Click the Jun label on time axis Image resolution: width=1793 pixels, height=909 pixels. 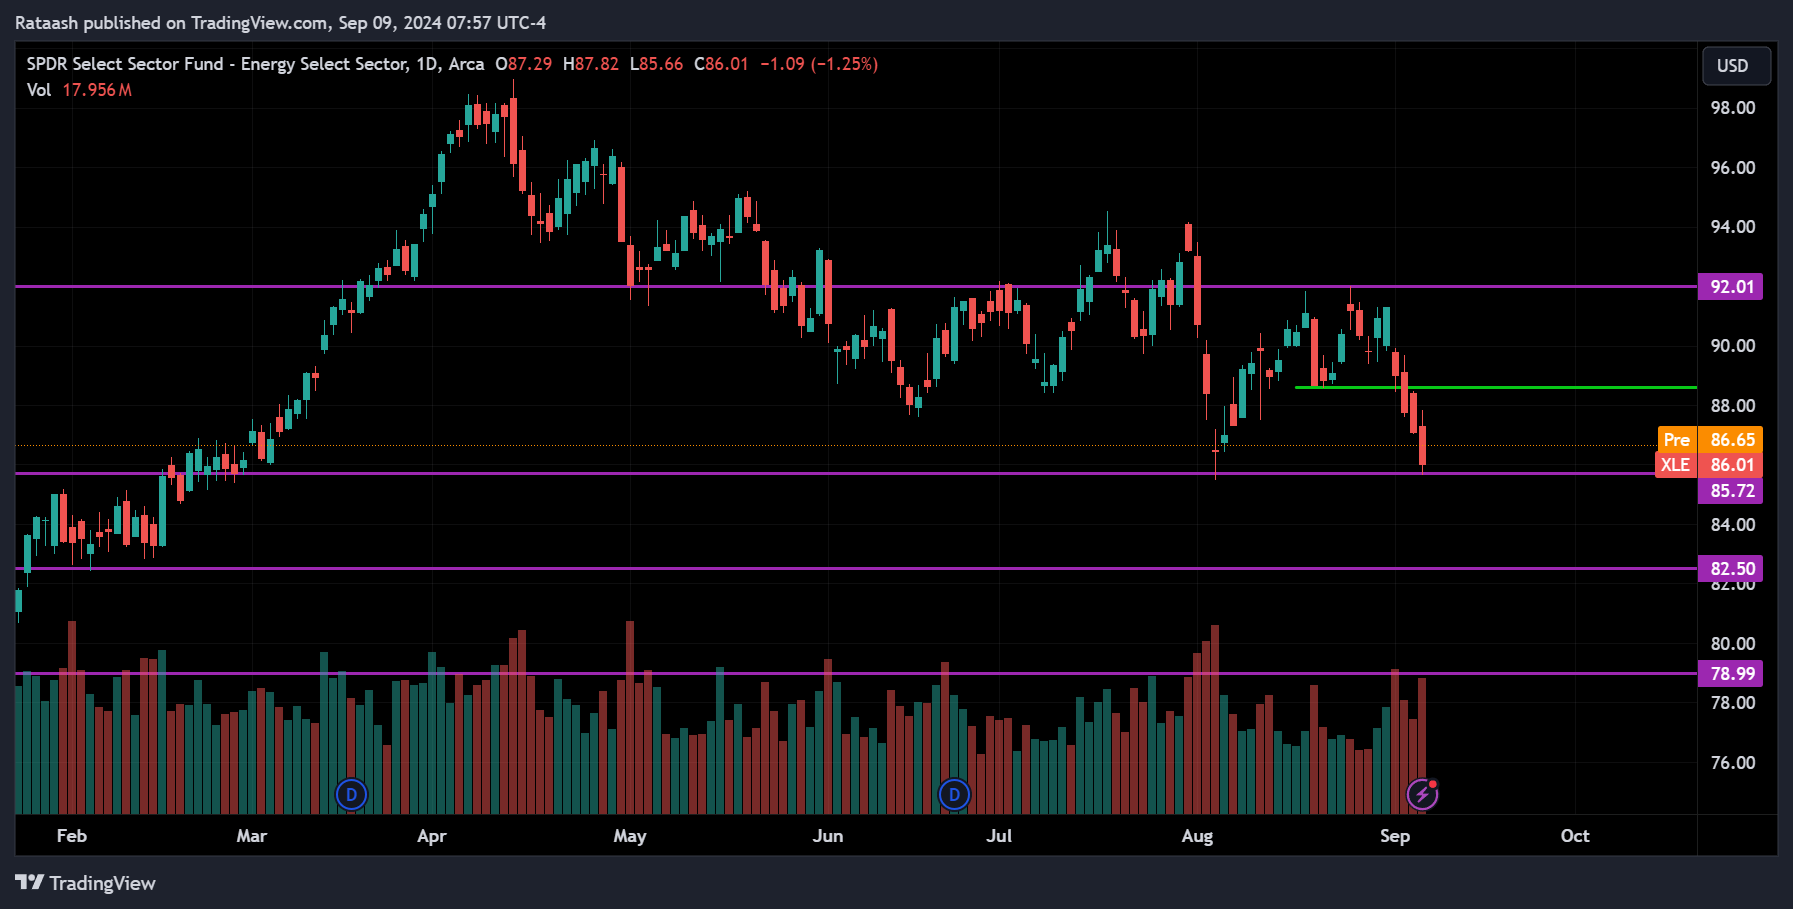pyautogui.click(x=828, y=836)
